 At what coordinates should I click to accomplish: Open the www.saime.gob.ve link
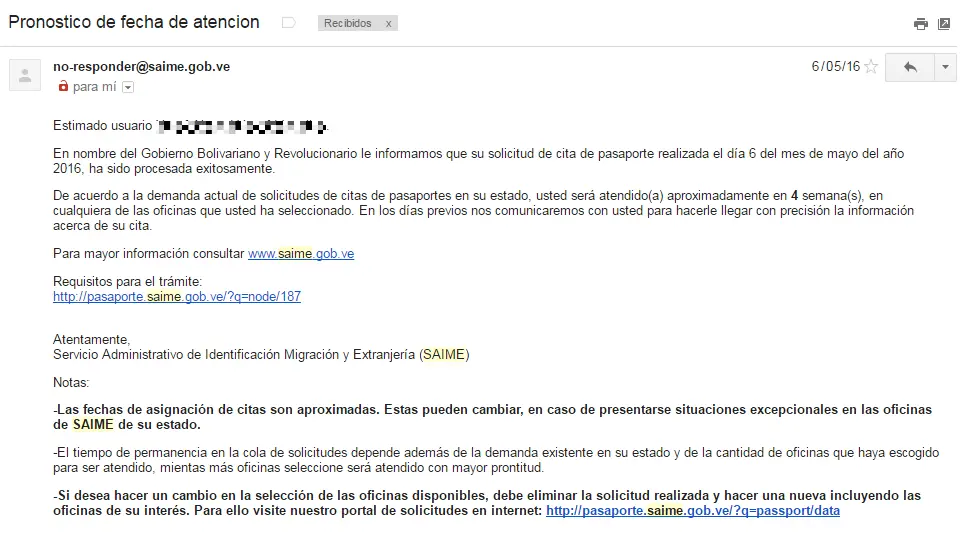[301, 253]
